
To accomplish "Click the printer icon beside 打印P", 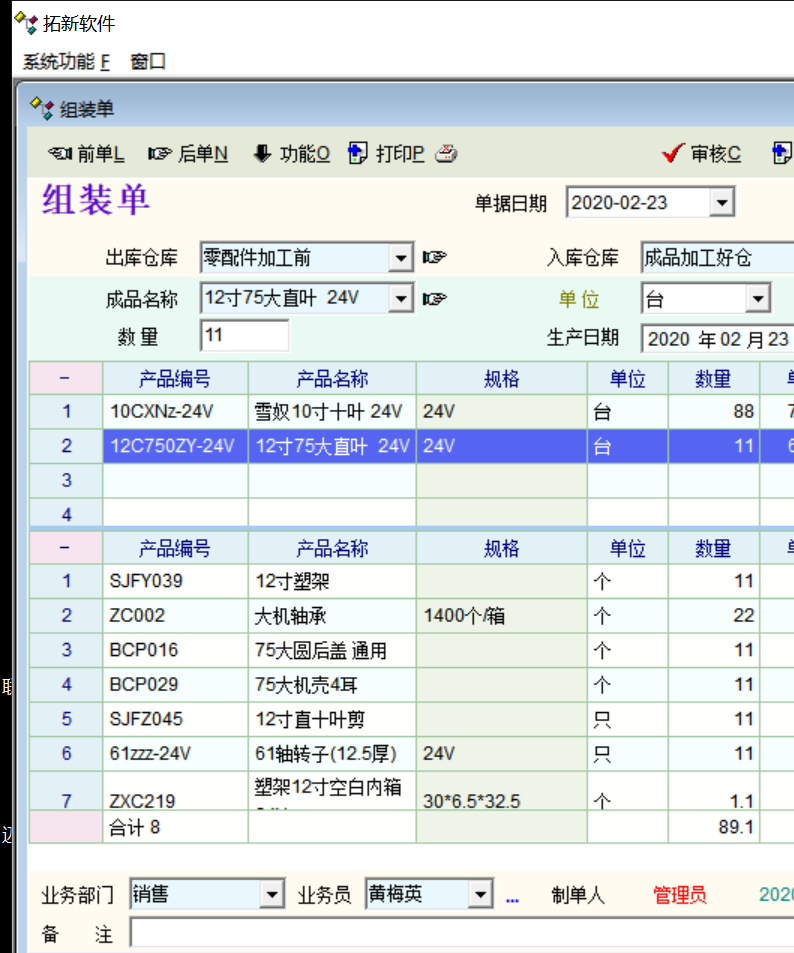I will (x=446, y=154).
